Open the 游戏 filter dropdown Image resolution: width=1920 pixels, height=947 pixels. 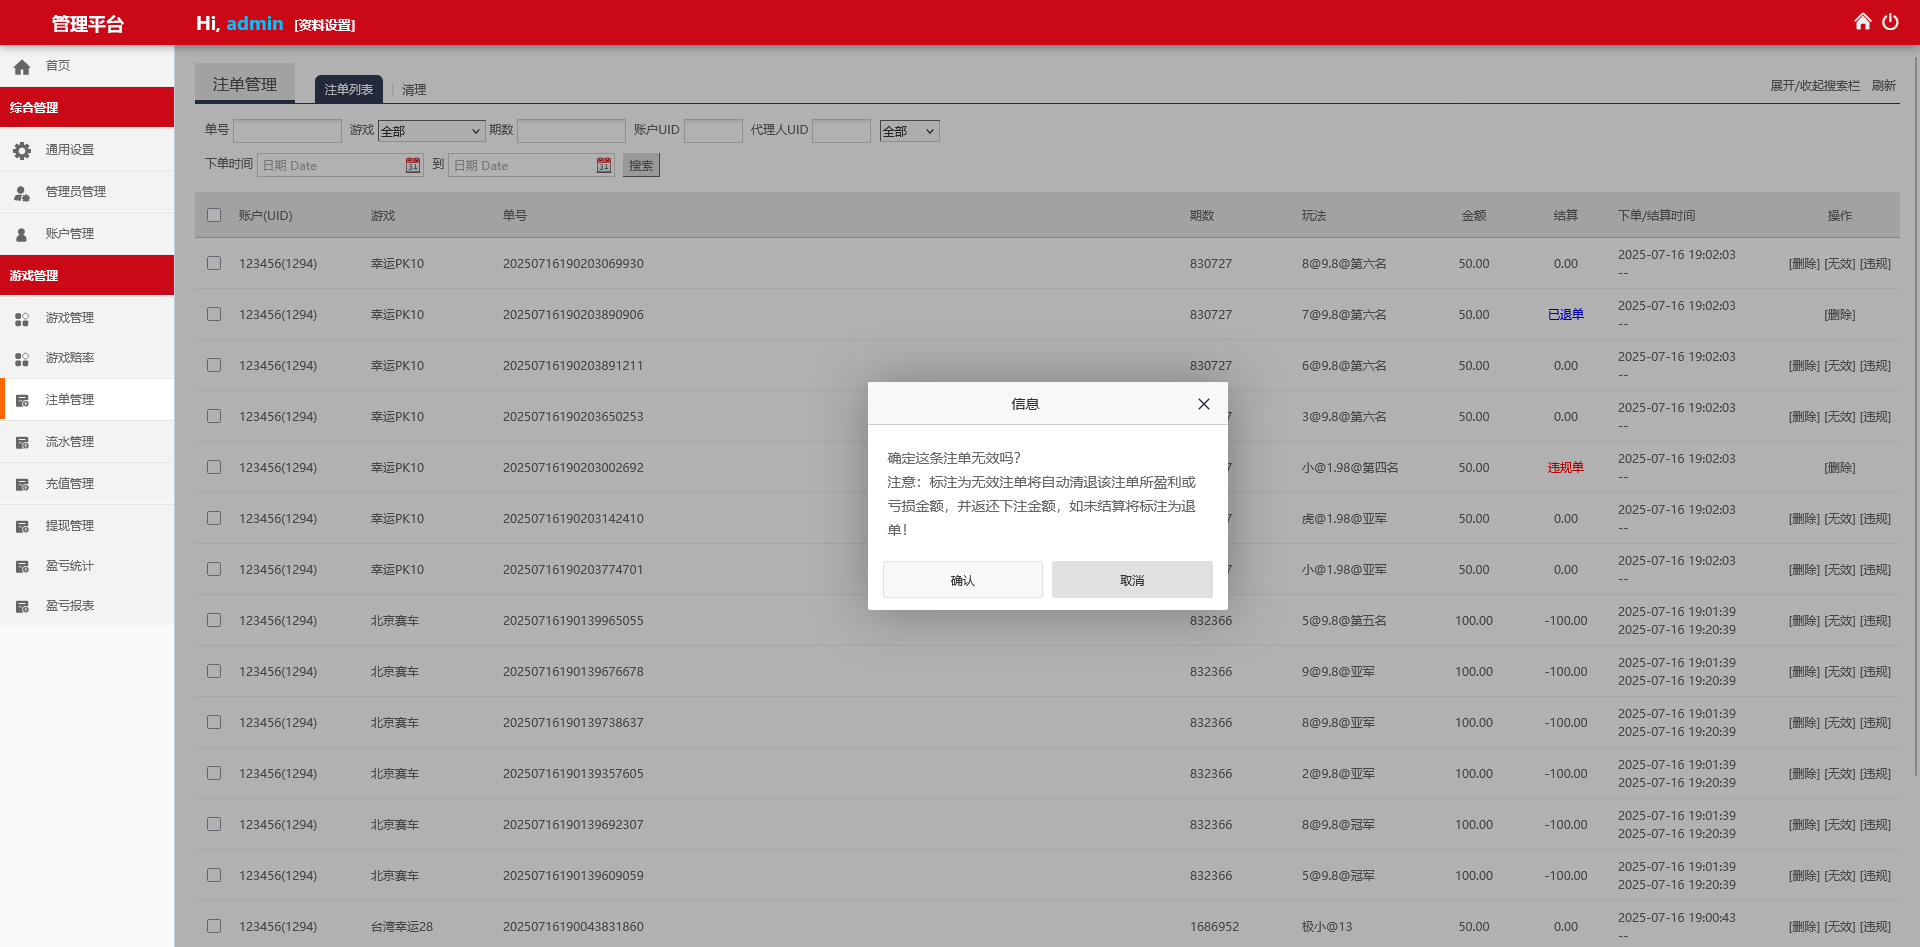click(431, 130)
